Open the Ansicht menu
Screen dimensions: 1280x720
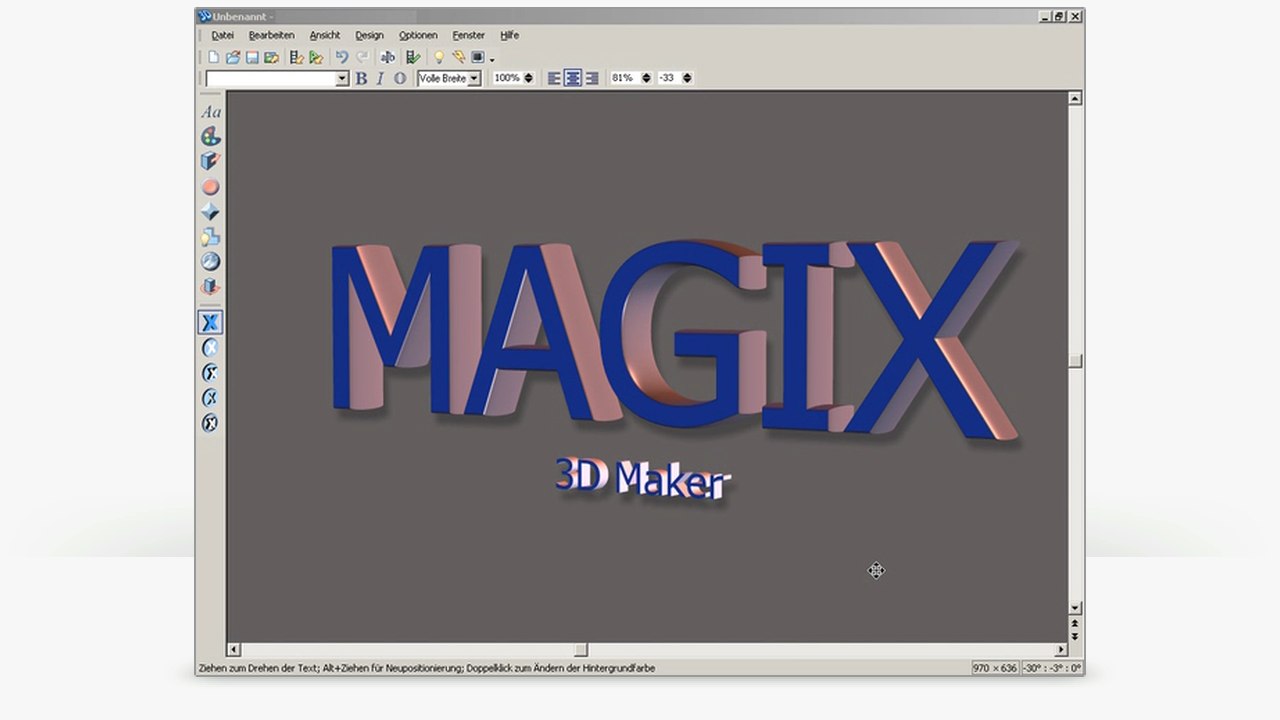pos(325,35)
